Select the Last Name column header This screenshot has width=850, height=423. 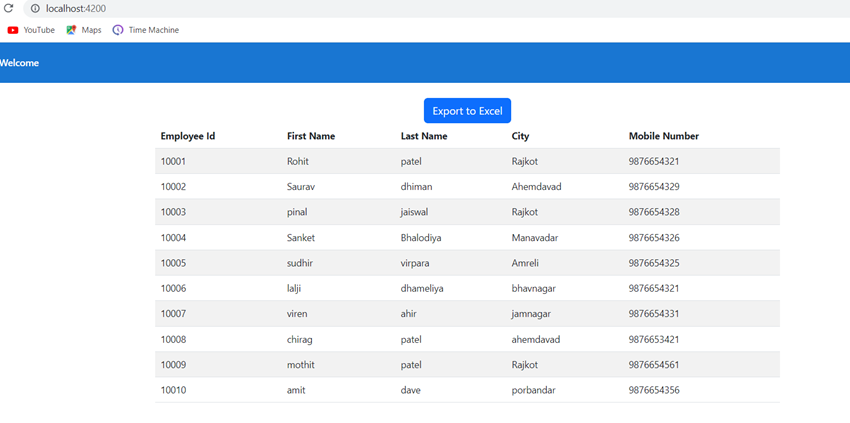(x=424, y=136)
